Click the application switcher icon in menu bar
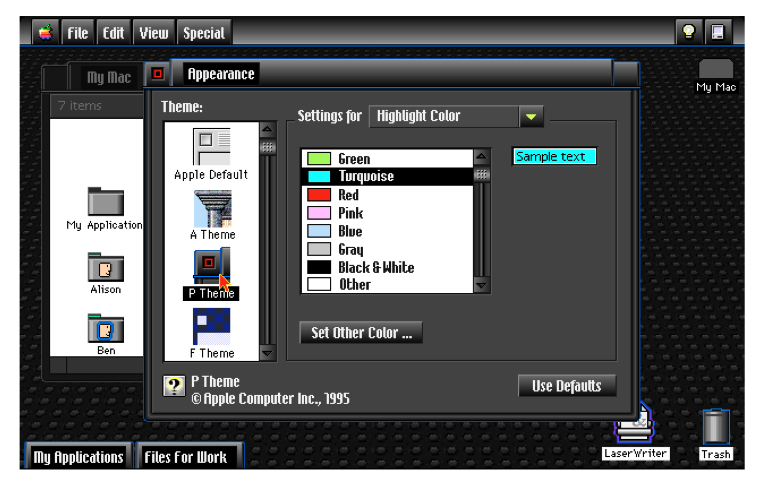The height and width of the screenshot is (481, 762). click(718, 33)
